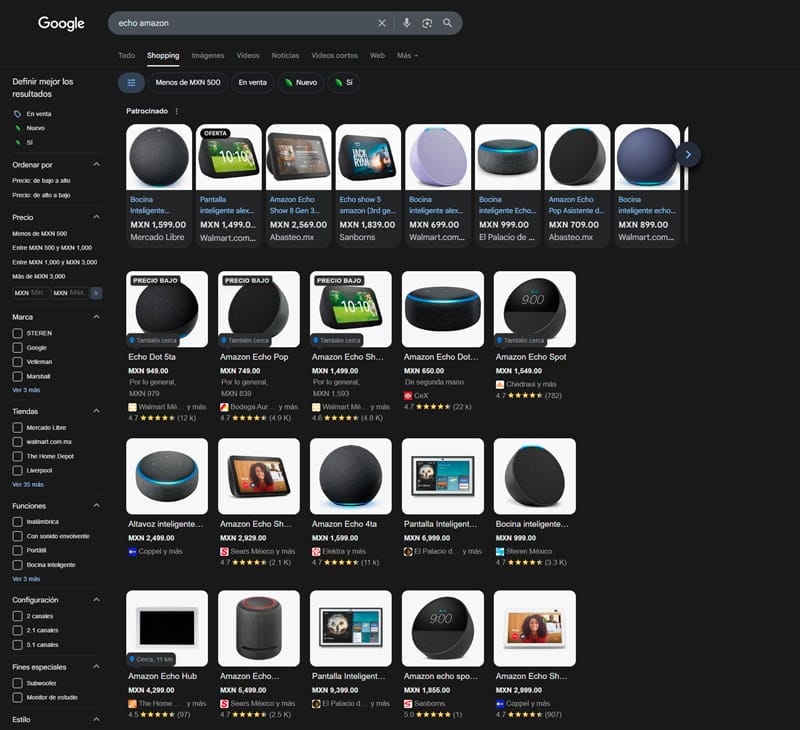Apply the 'Menos de MXN 500' chip
The image size is (800, 730).
(x=188, y=83)
